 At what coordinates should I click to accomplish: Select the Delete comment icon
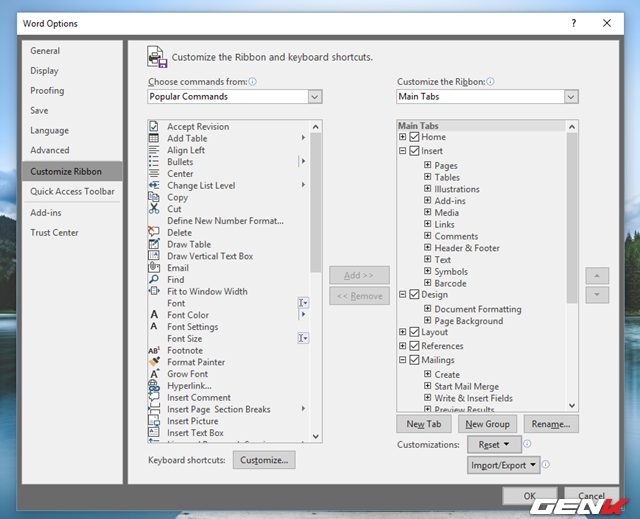[154, 232]
